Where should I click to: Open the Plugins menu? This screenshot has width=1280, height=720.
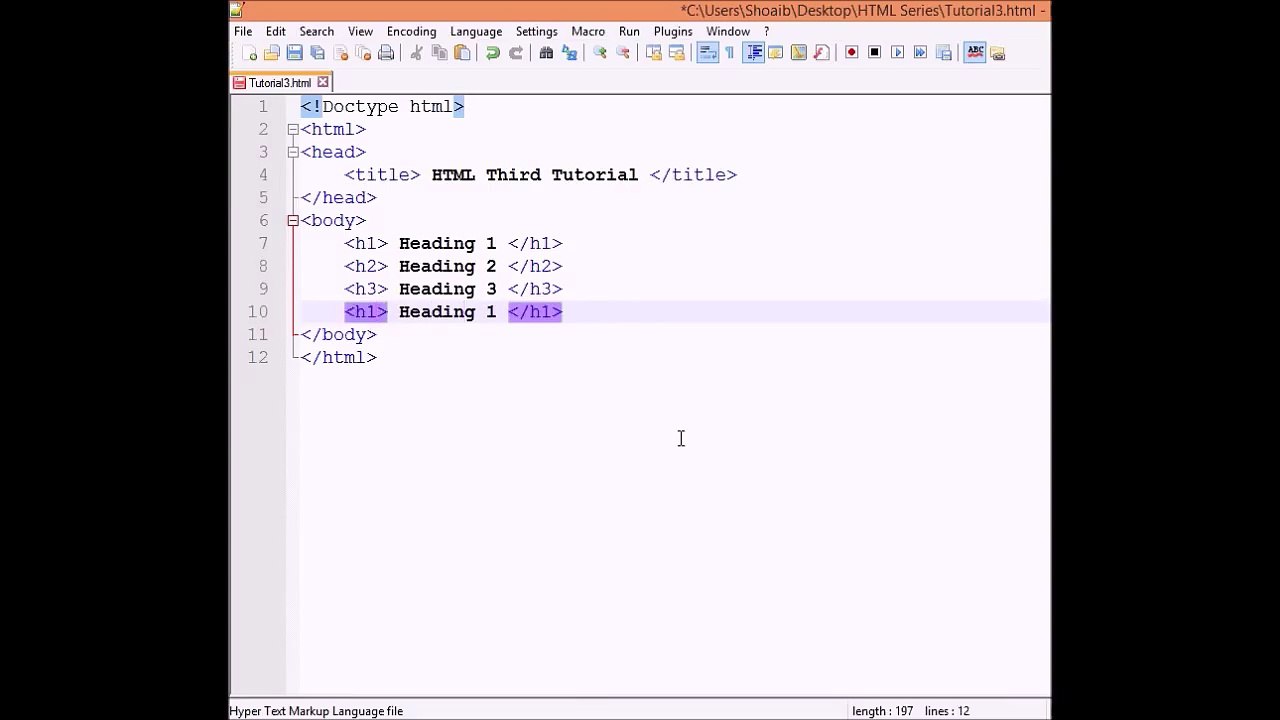[673, 31]
